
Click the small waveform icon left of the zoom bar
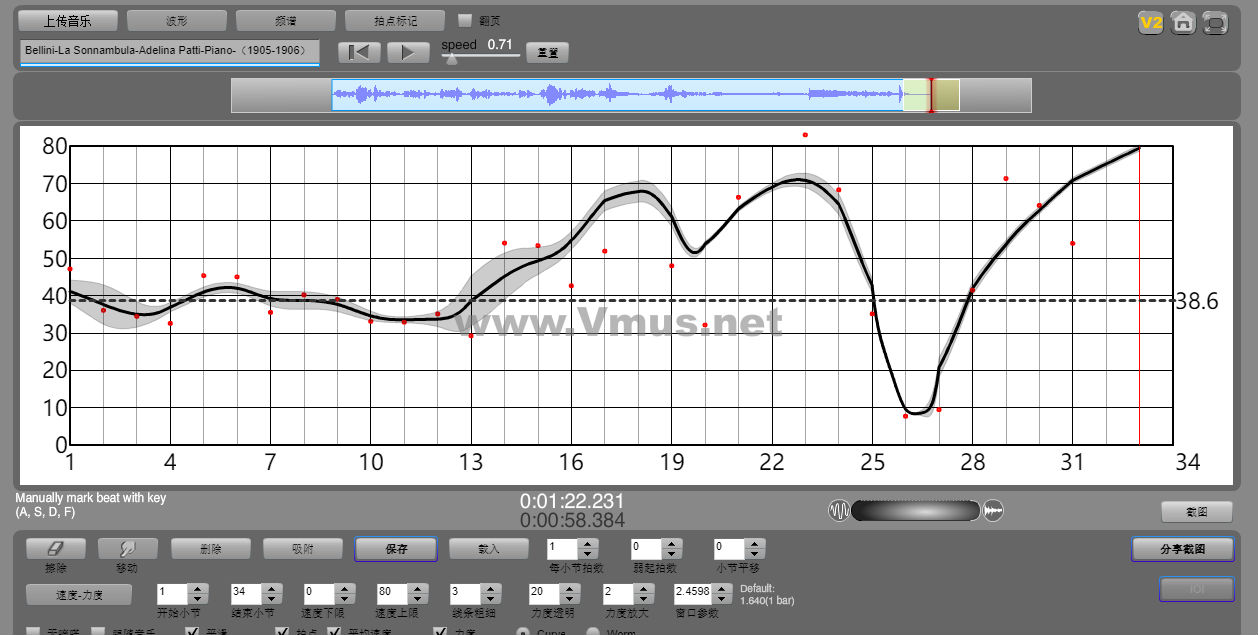[838, 511]
